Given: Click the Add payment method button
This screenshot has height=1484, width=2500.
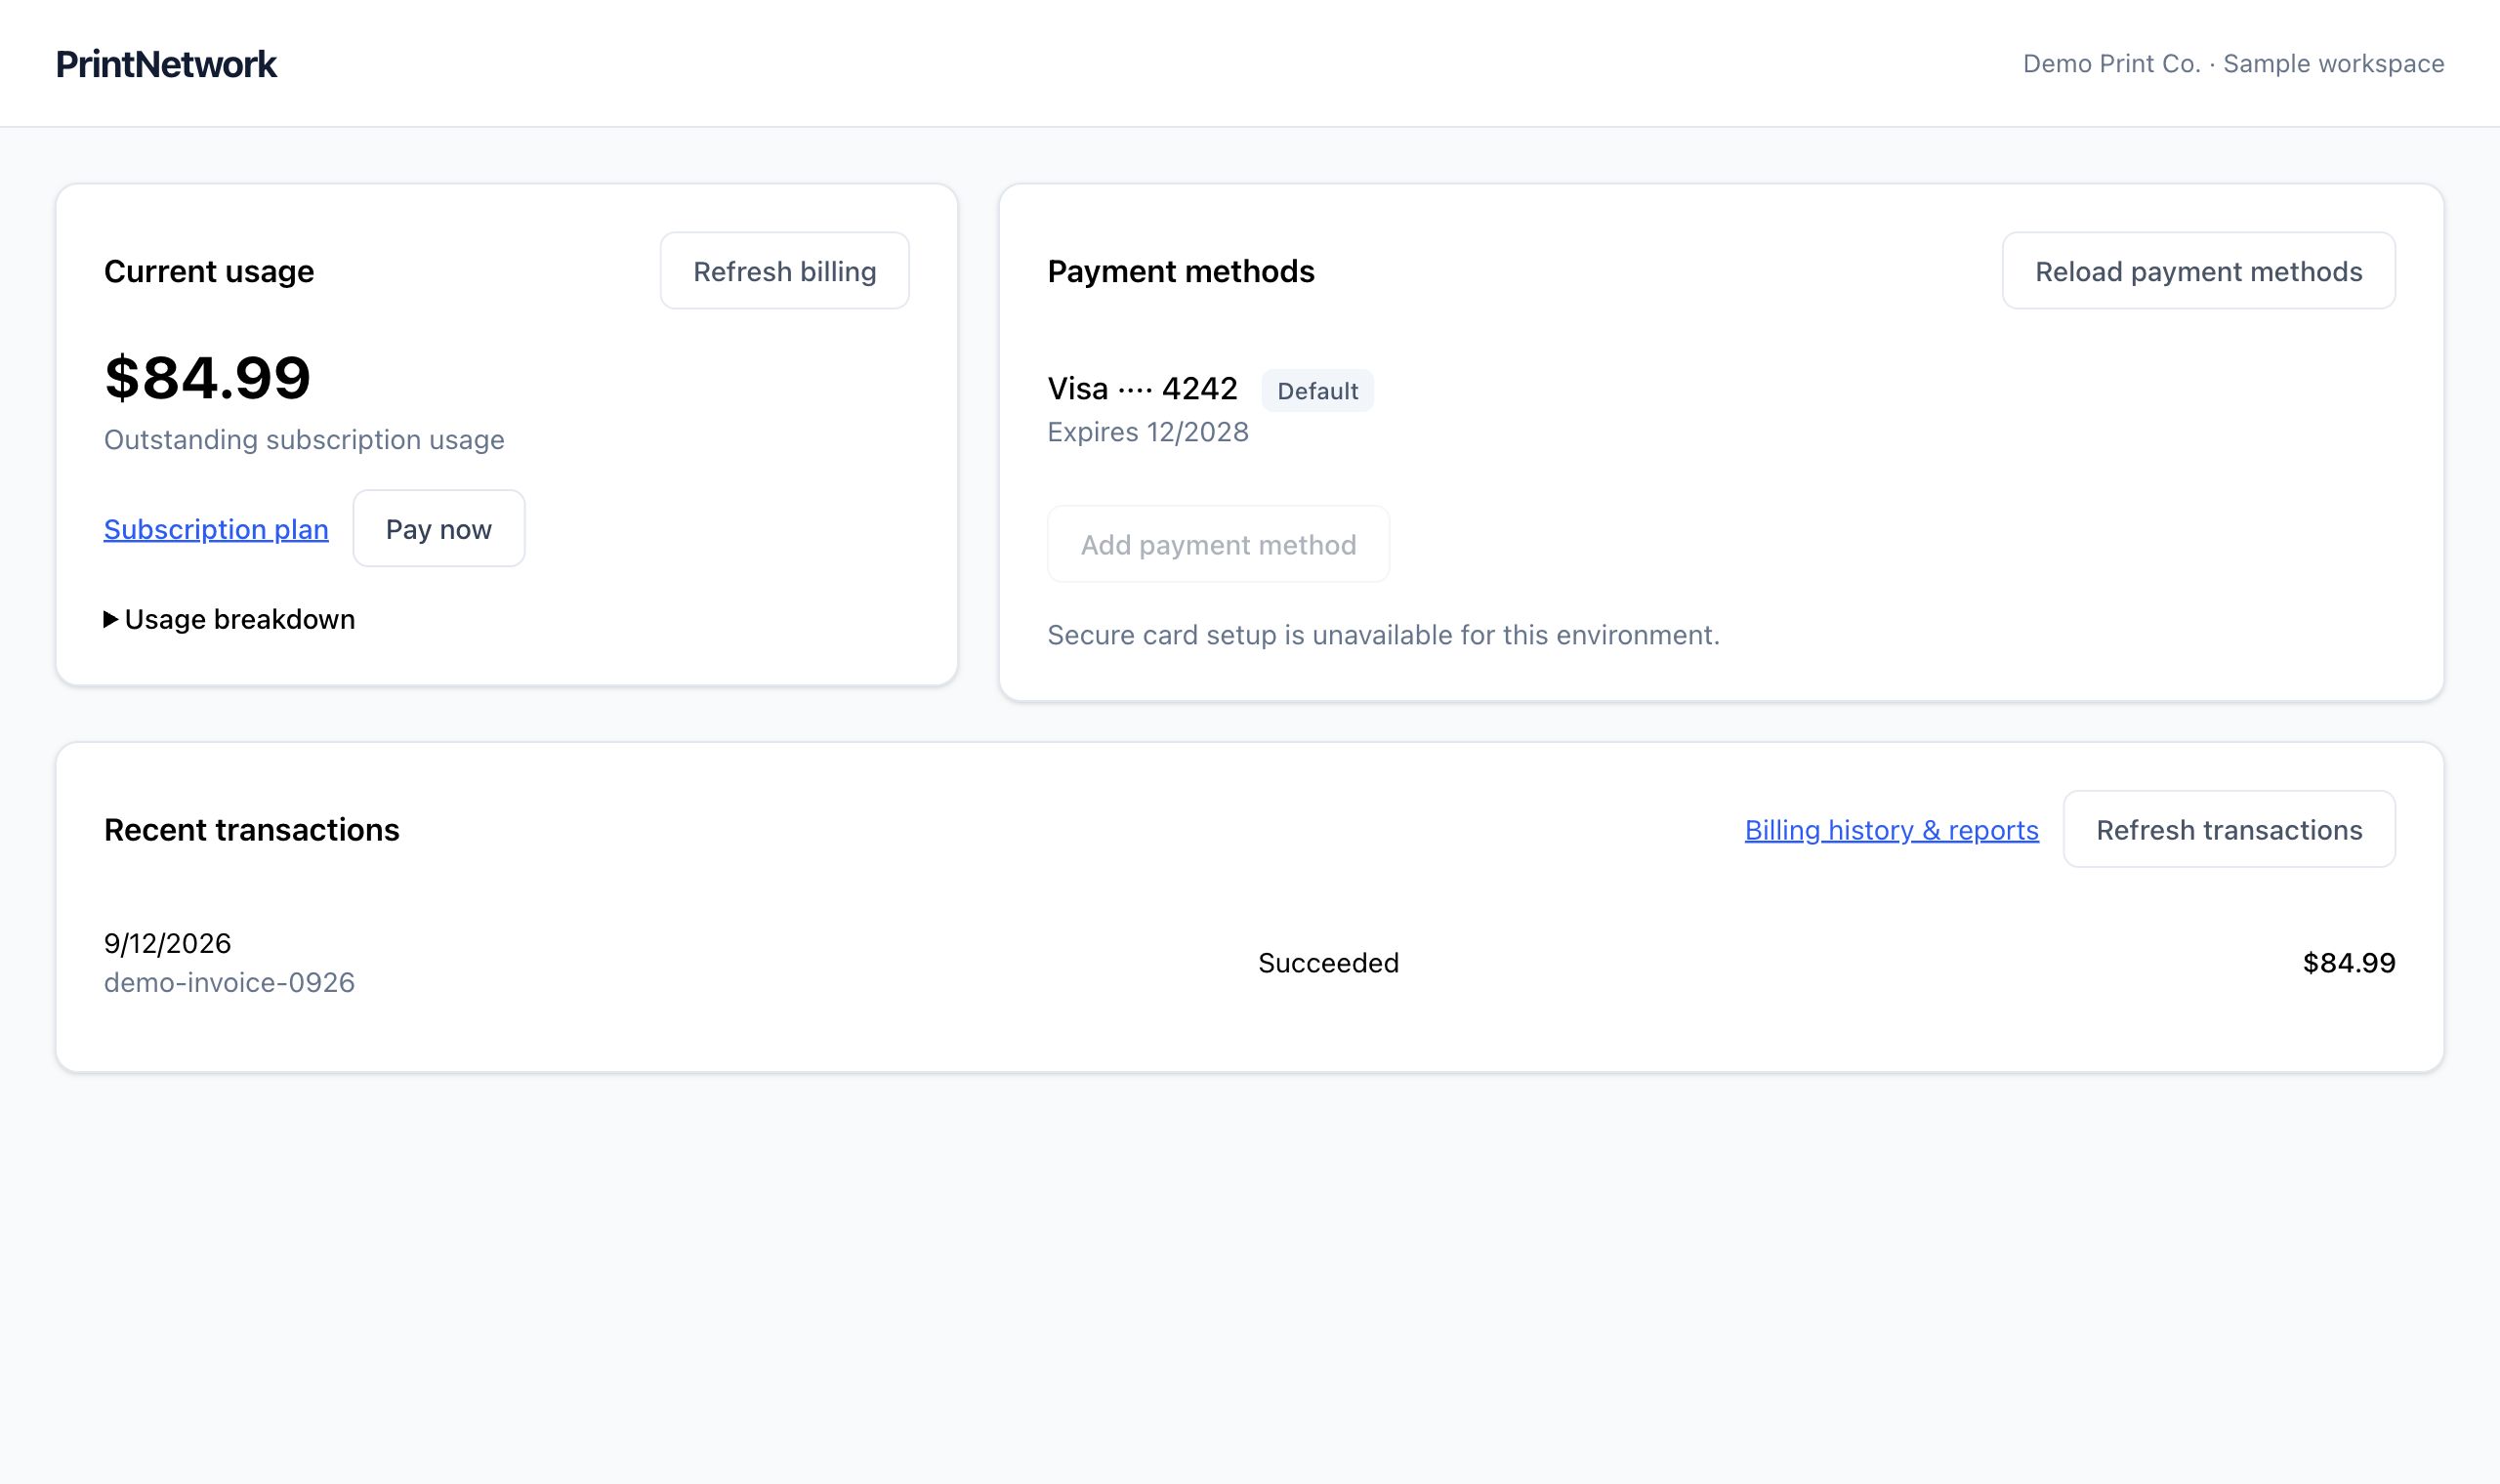Looking at the screenshot, I should (x=1218, y=544).
